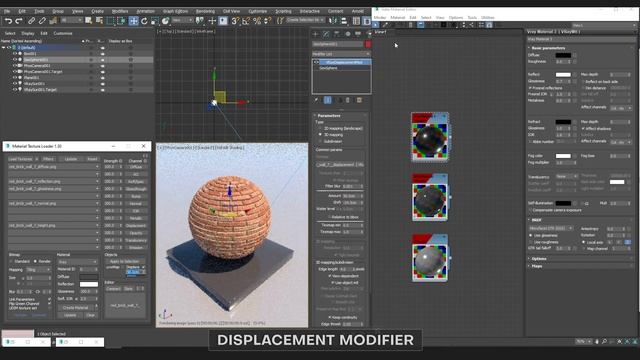Toggle 3D Snaps icon
Screen dimensions: 640x360
235,20
